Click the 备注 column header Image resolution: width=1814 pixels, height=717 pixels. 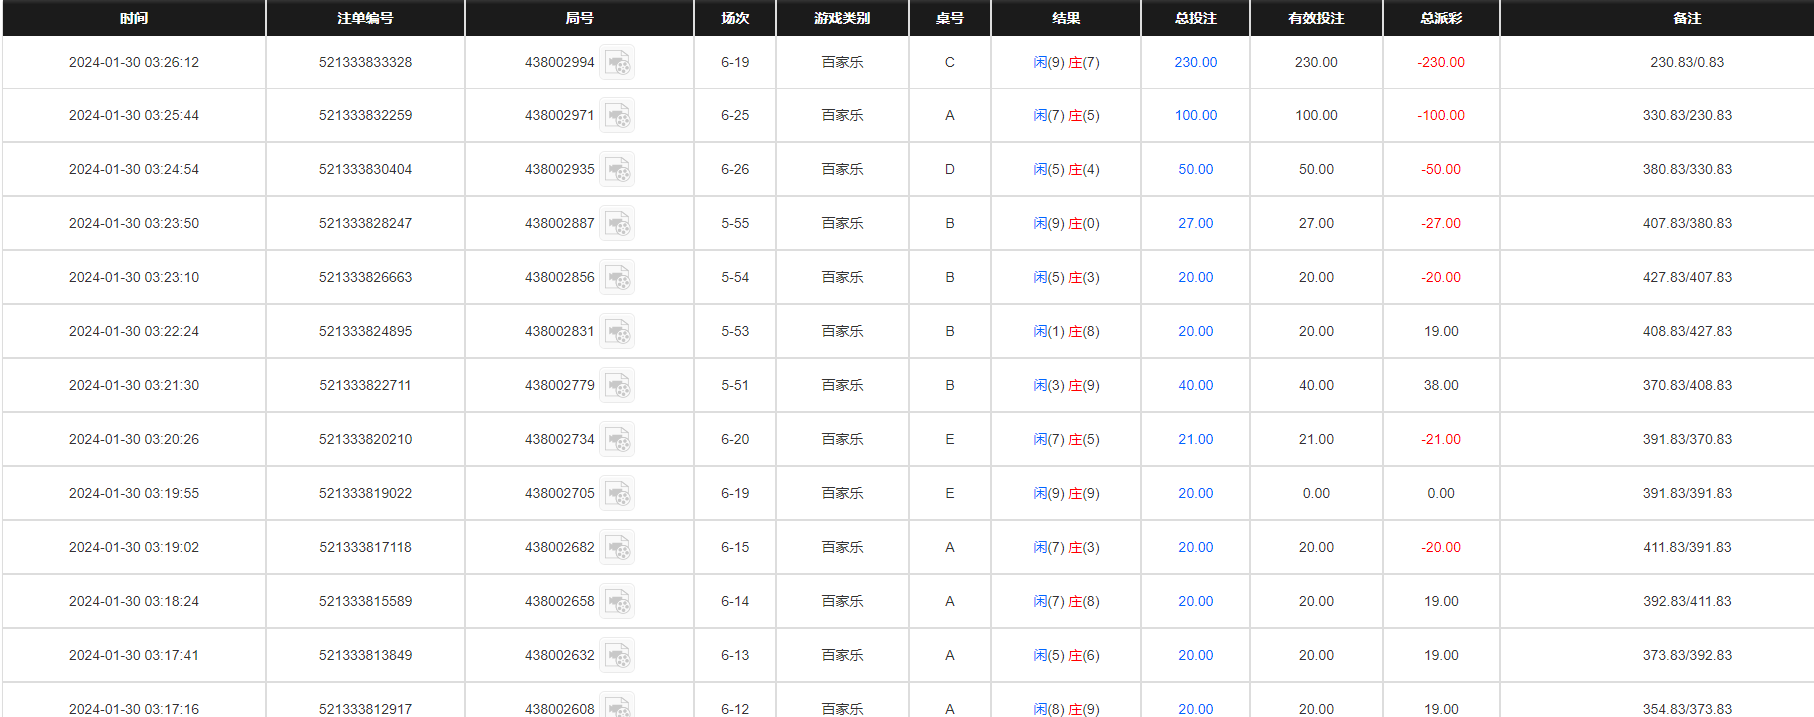pyautogui.click(x=1686, y=18)
